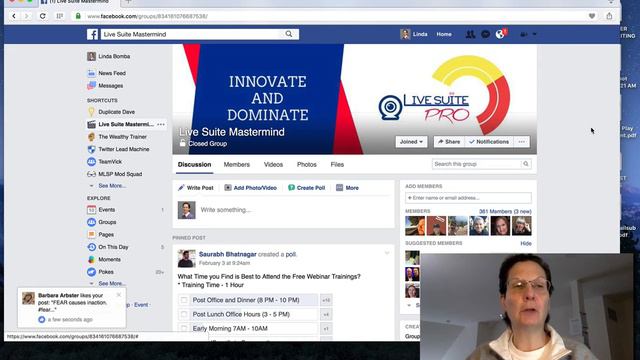Switch to the Discussion tab
640x360 pixels.
click(194, 164)
